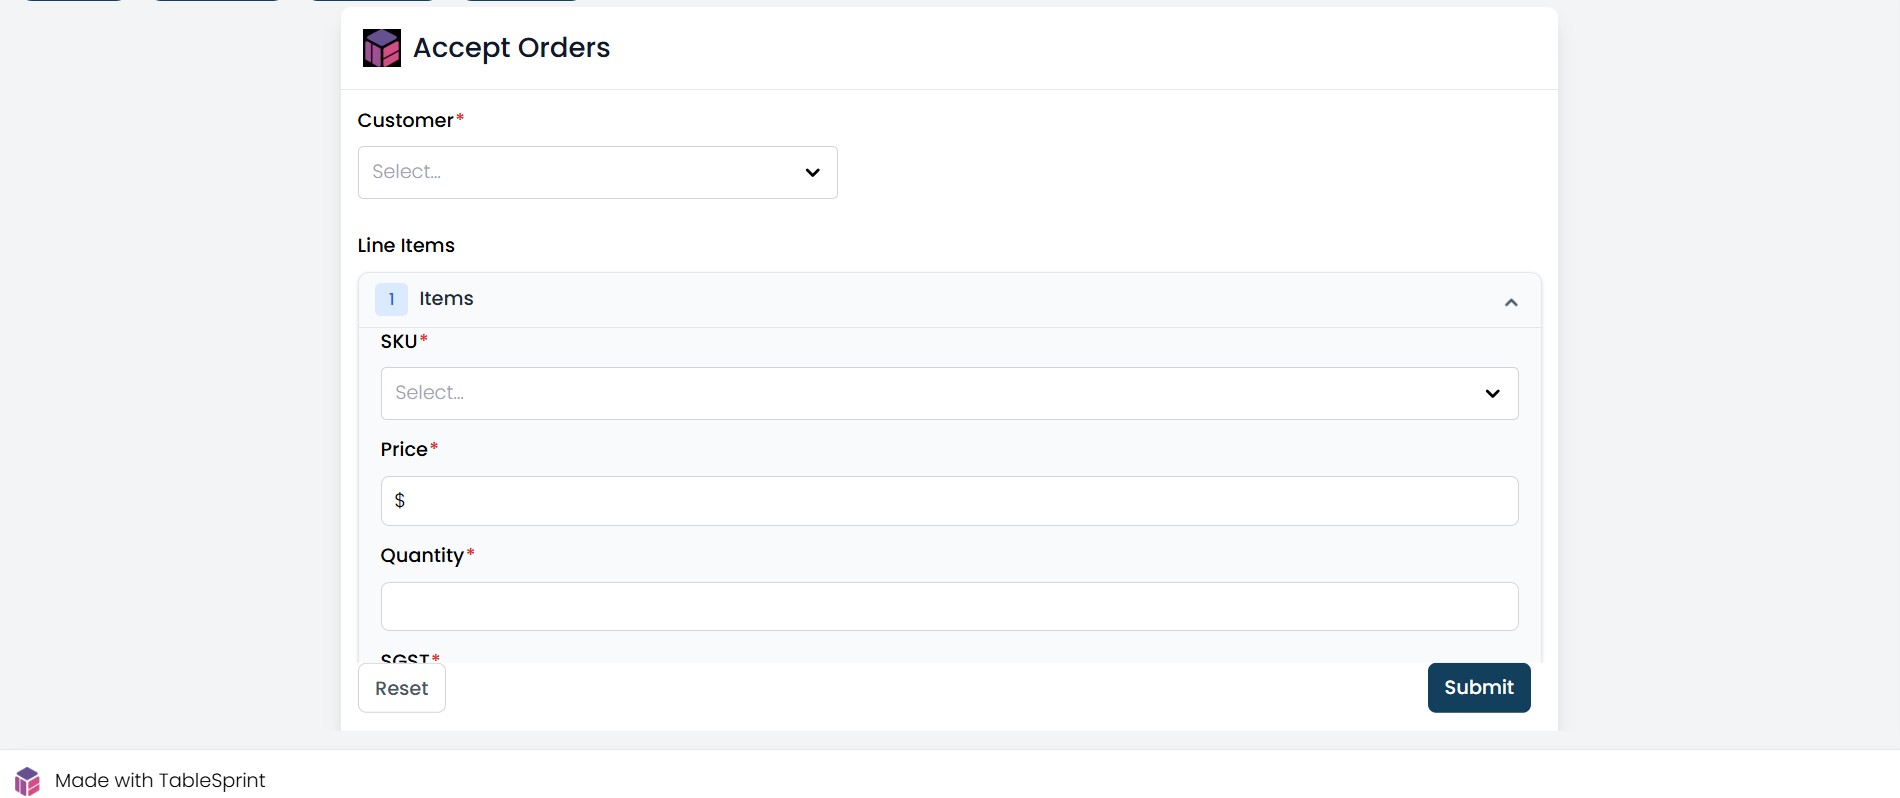Click the Line Items label
This screenshot has height=798, width=1900.
point(406,246)
